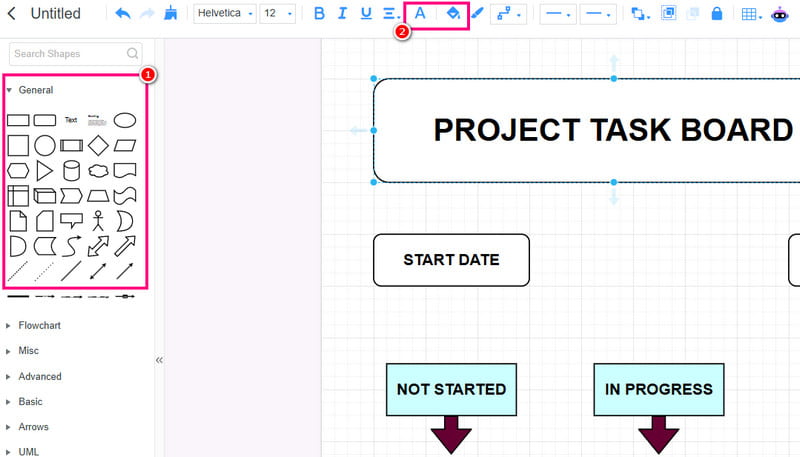This screenshot has height=457, width=800.
Task: Open the font size 12 dropdown
Action: [x=278, y=13]
